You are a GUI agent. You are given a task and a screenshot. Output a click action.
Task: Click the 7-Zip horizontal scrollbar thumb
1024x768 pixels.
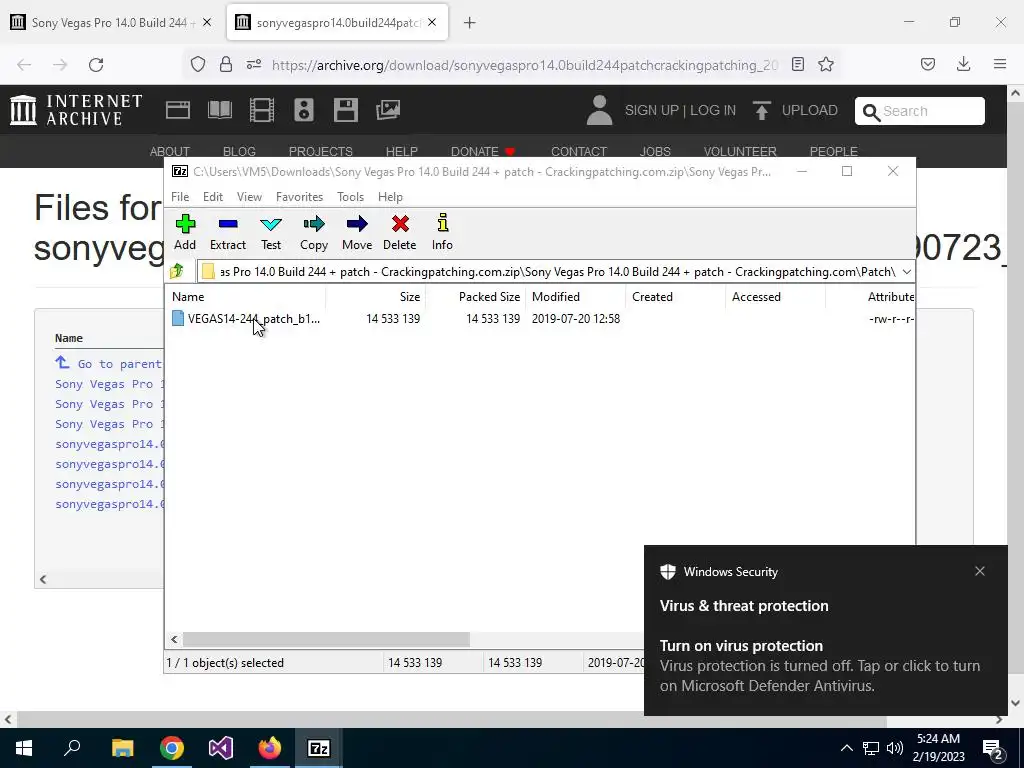click(326, 639)
